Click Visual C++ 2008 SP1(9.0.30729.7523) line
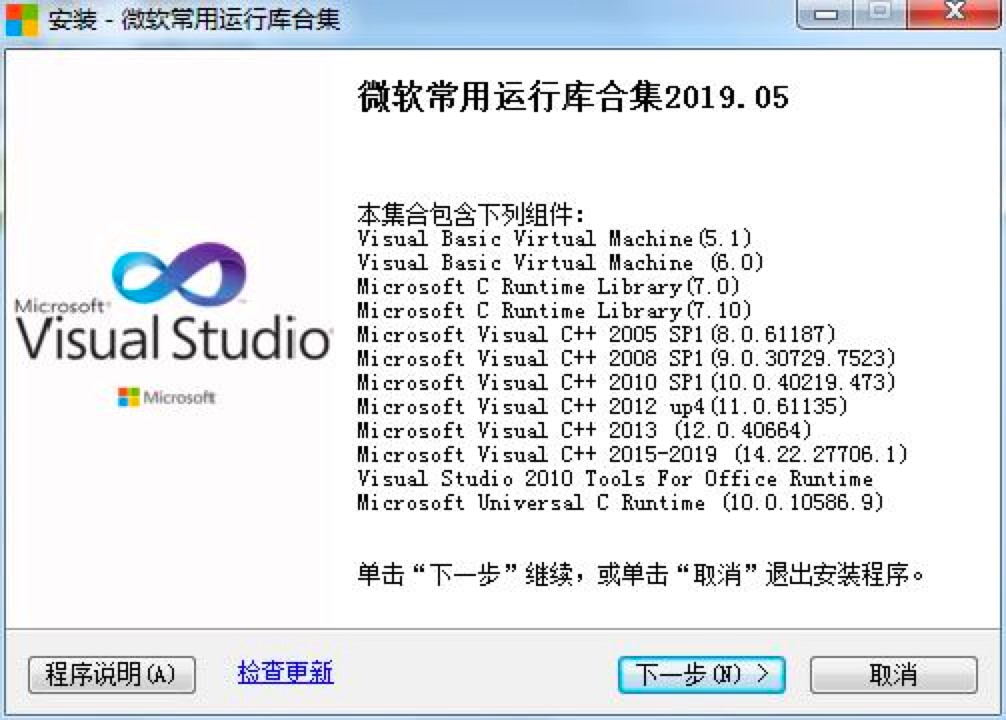This screenshot has width=1006, height=720. coord(626,358)
